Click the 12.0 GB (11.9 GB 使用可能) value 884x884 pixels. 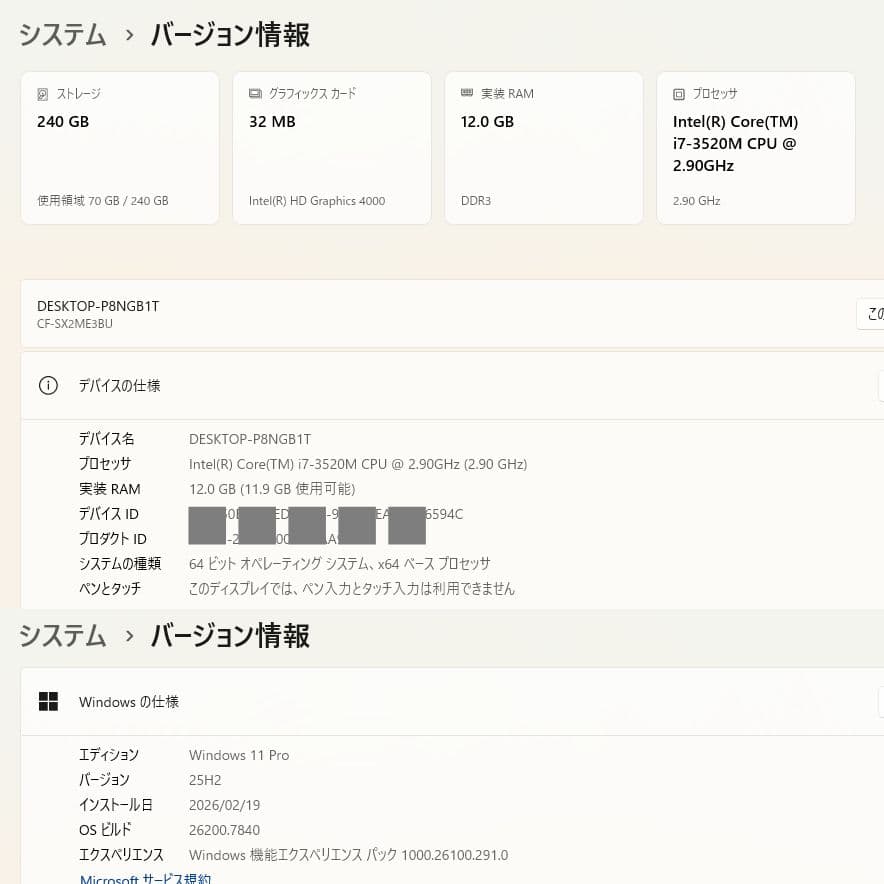click(272, 489)
